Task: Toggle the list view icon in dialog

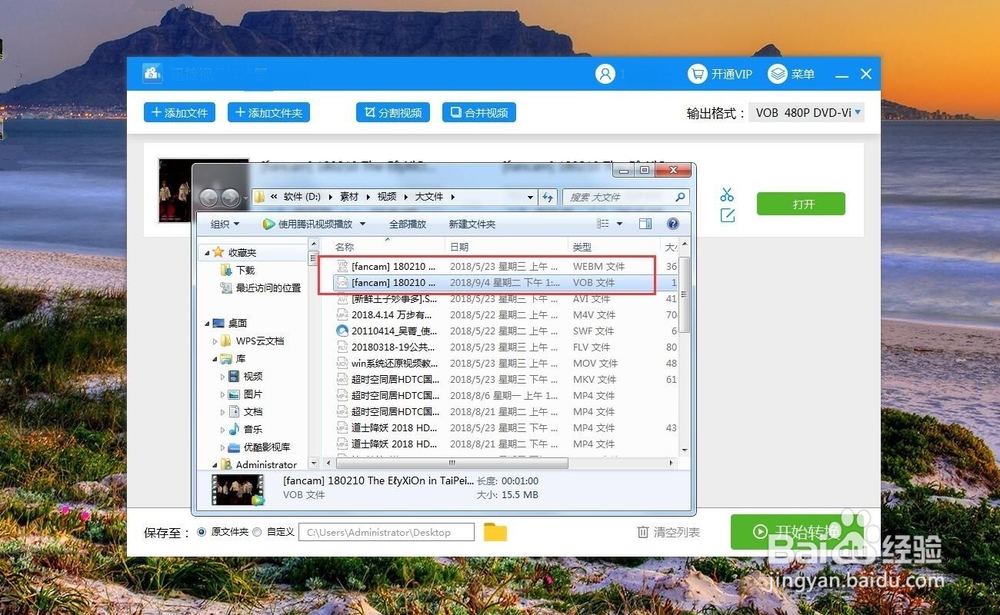Action: pos(604,222)
